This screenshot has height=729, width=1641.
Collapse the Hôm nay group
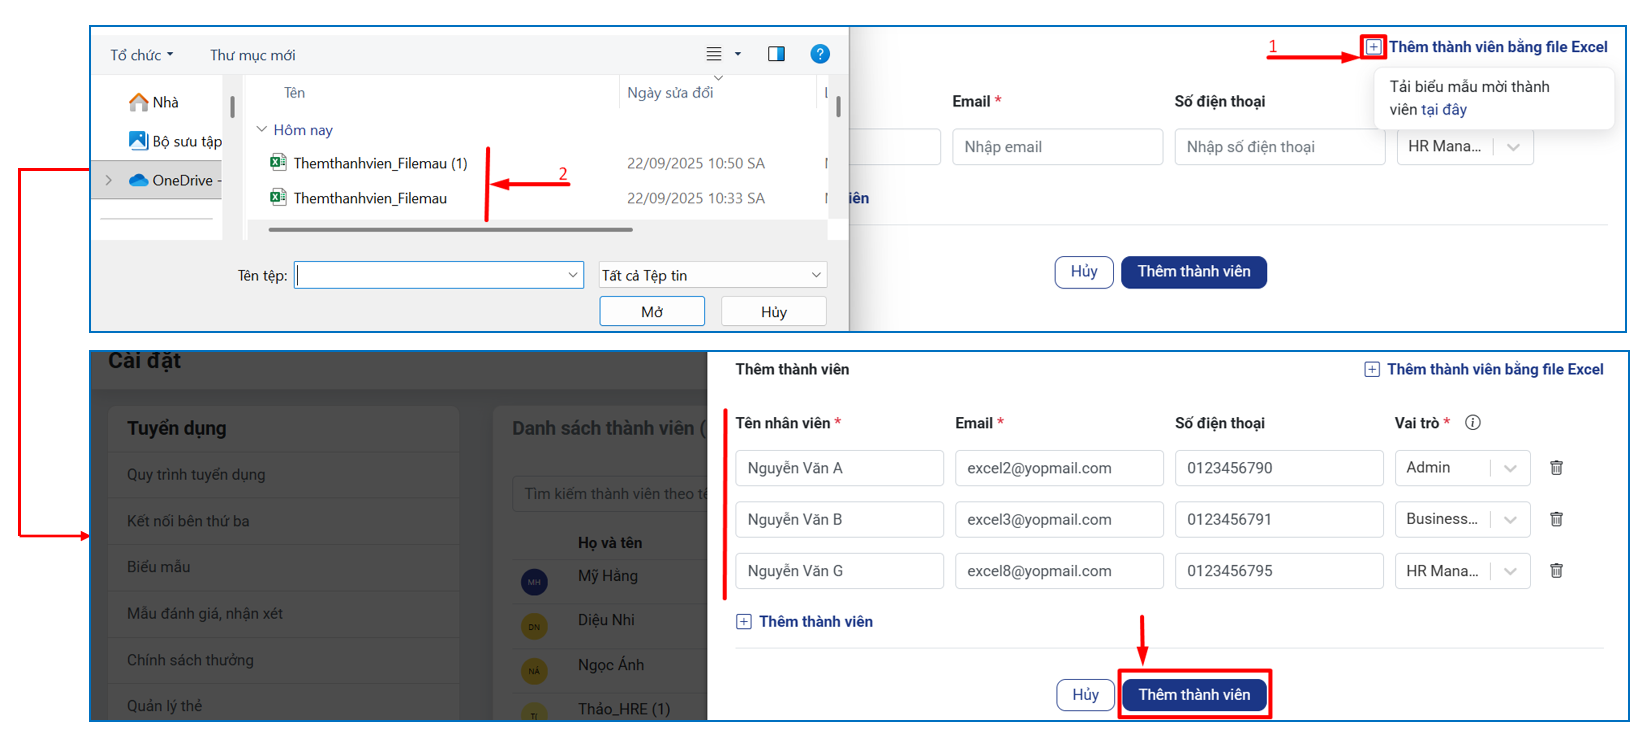[262, 130]
